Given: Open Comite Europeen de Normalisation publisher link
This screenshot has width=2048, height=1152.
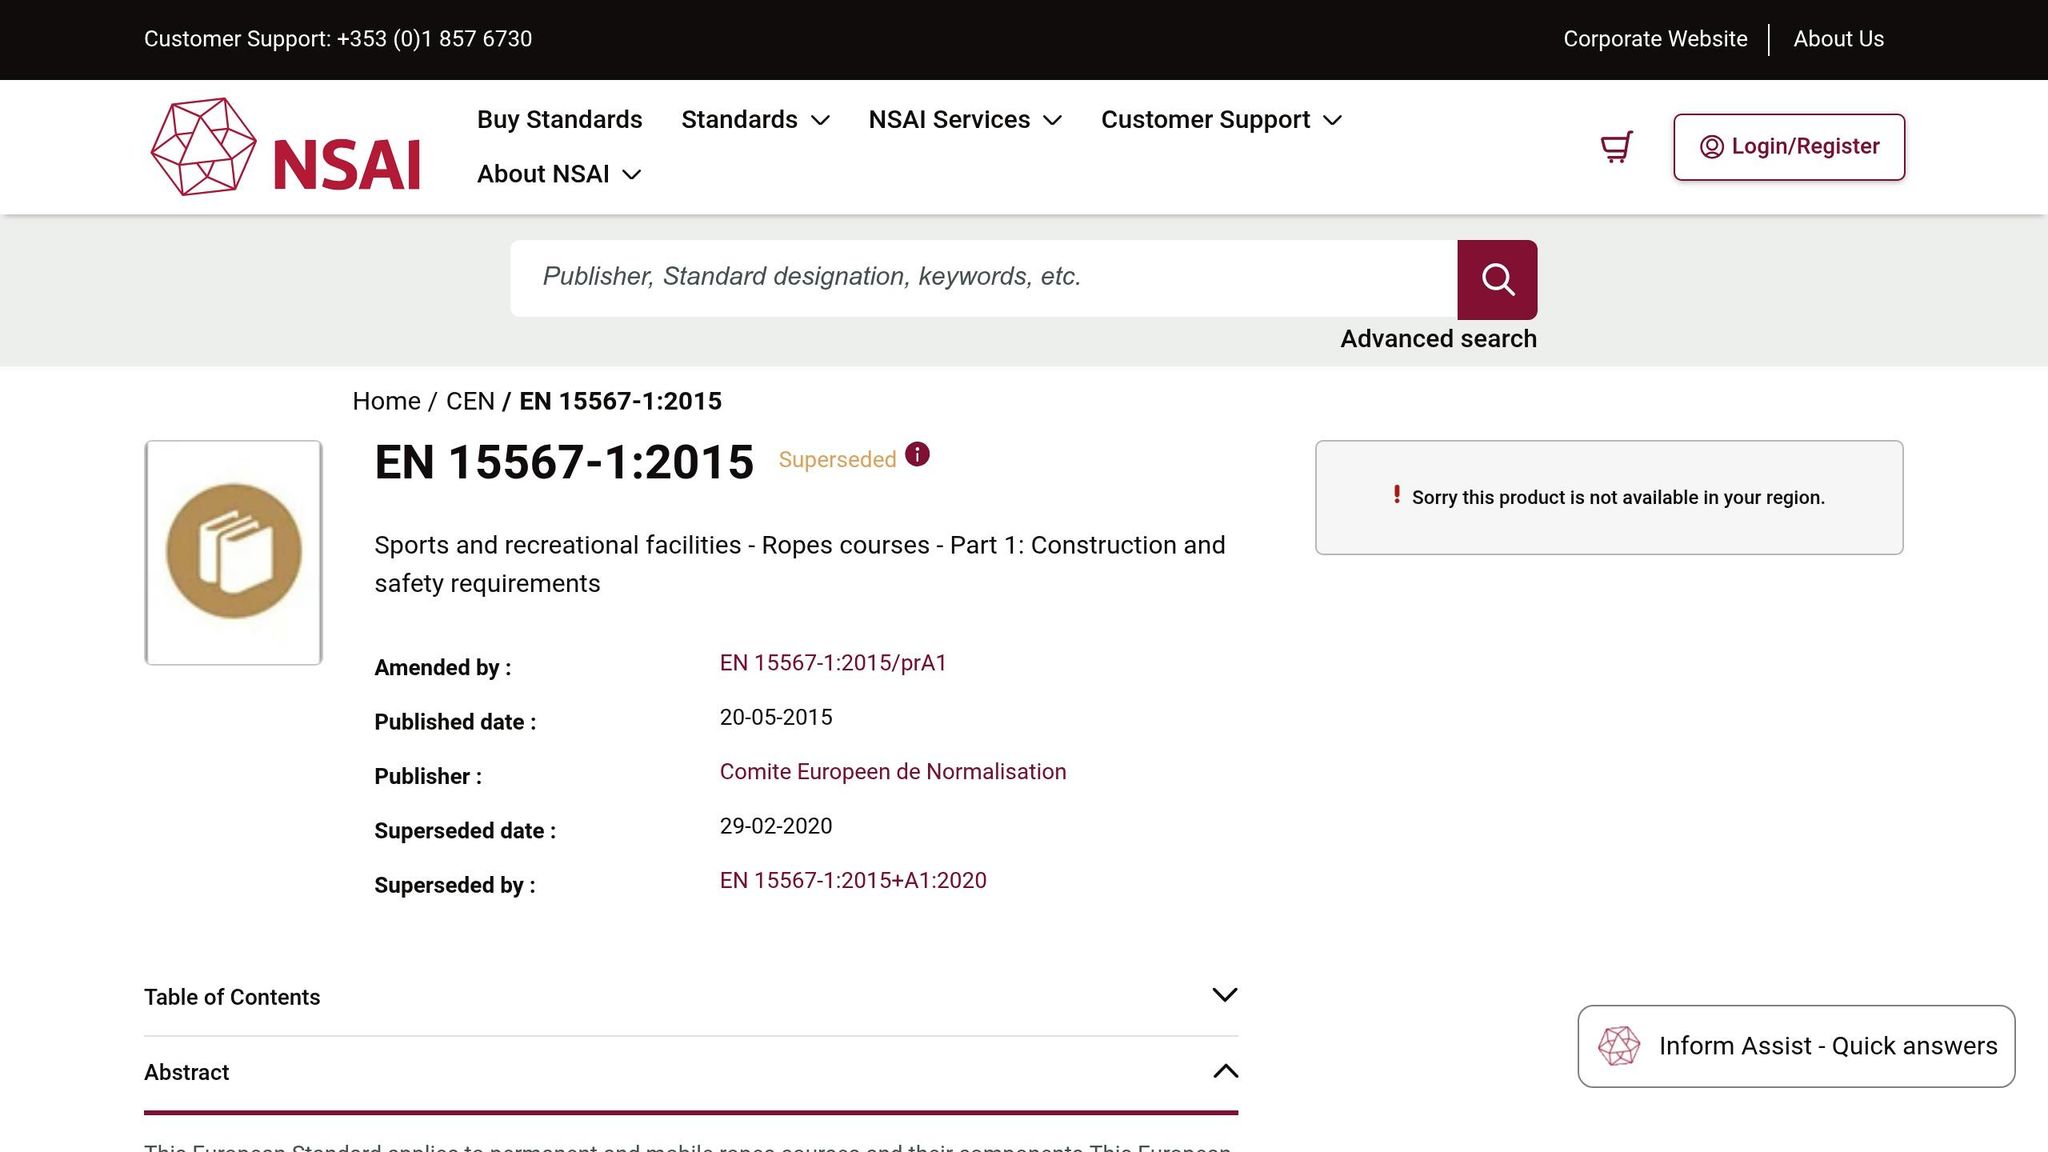Looking at the screenshot, I should click(x=893, y=772).
